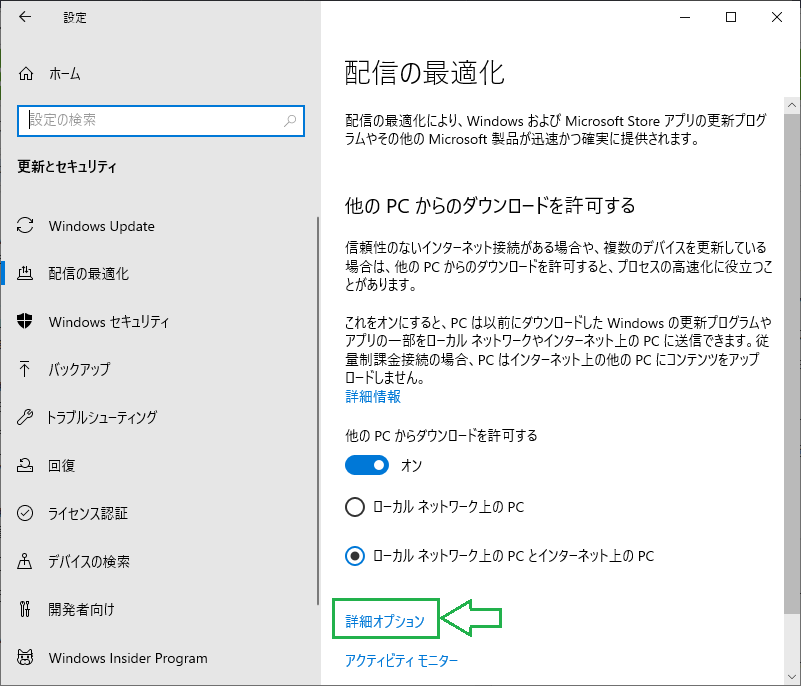Click the バックアップ up-arrow icon
This screenshot has height=686, width=801.
click(25, 369)
